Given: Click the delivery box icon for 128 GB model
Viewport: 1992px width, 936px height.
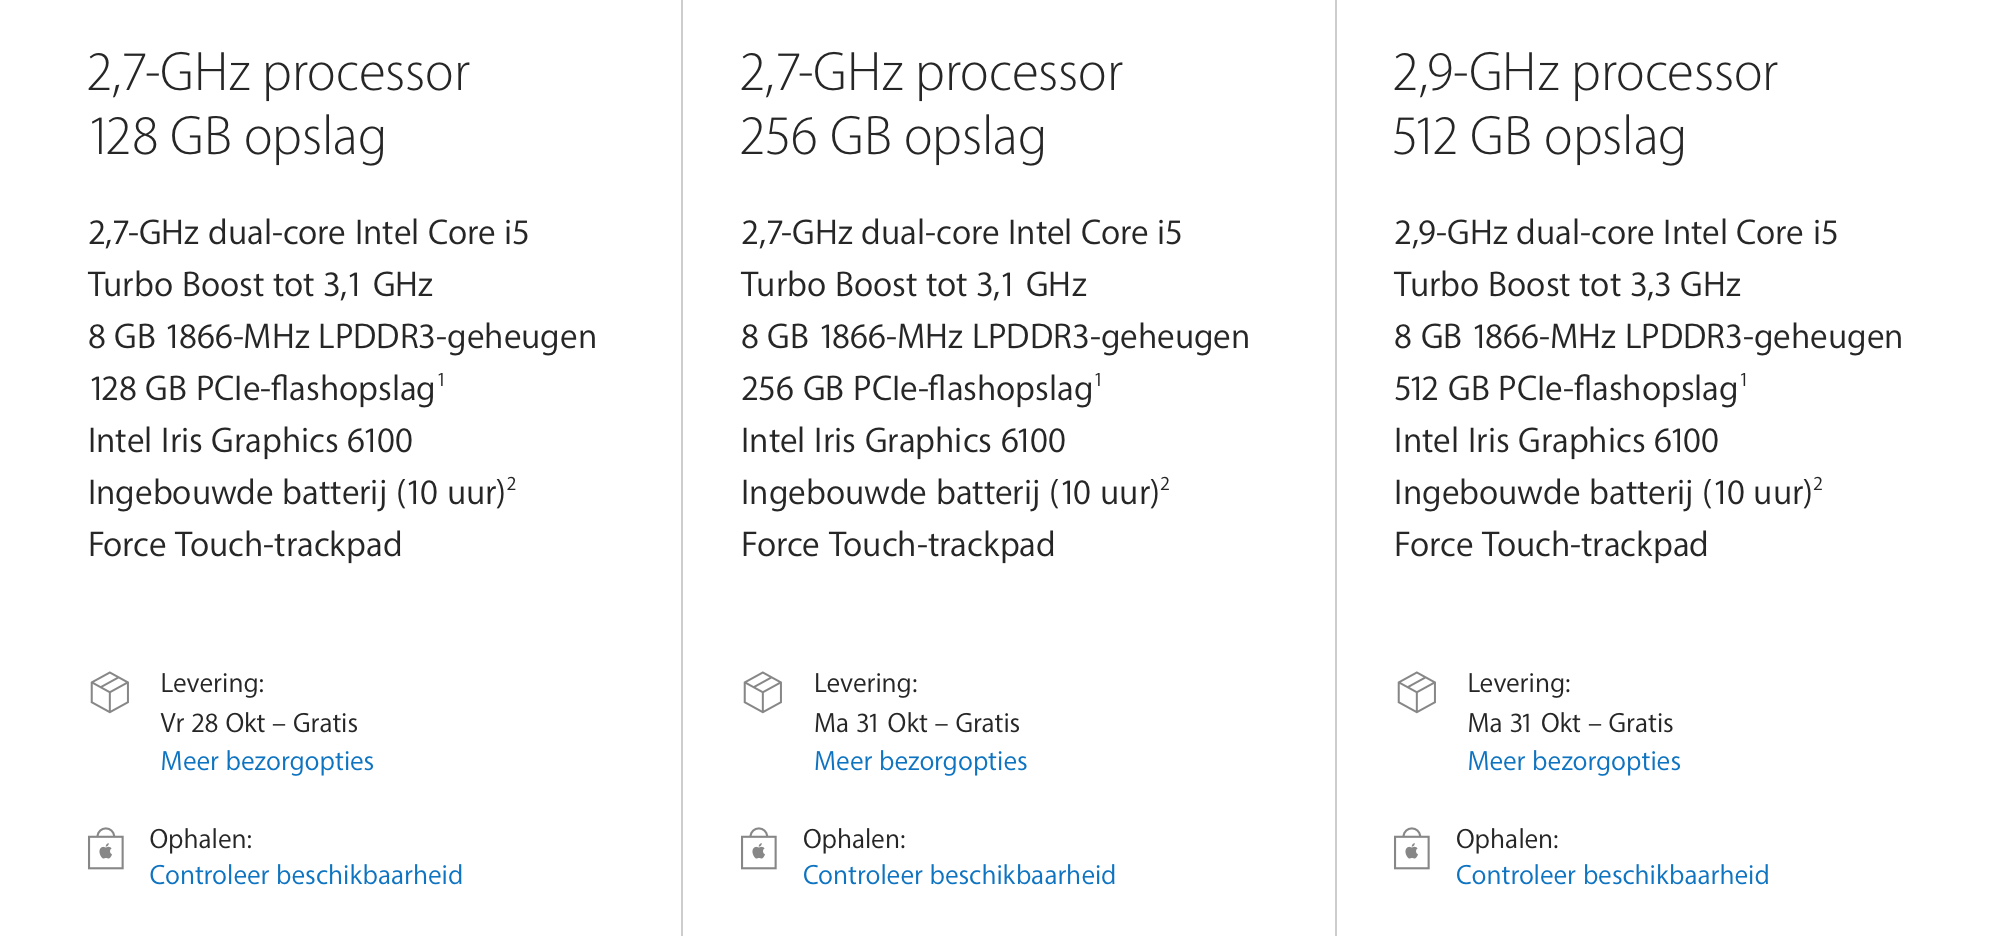Looking at the screenshot, I should pos(109,692).
